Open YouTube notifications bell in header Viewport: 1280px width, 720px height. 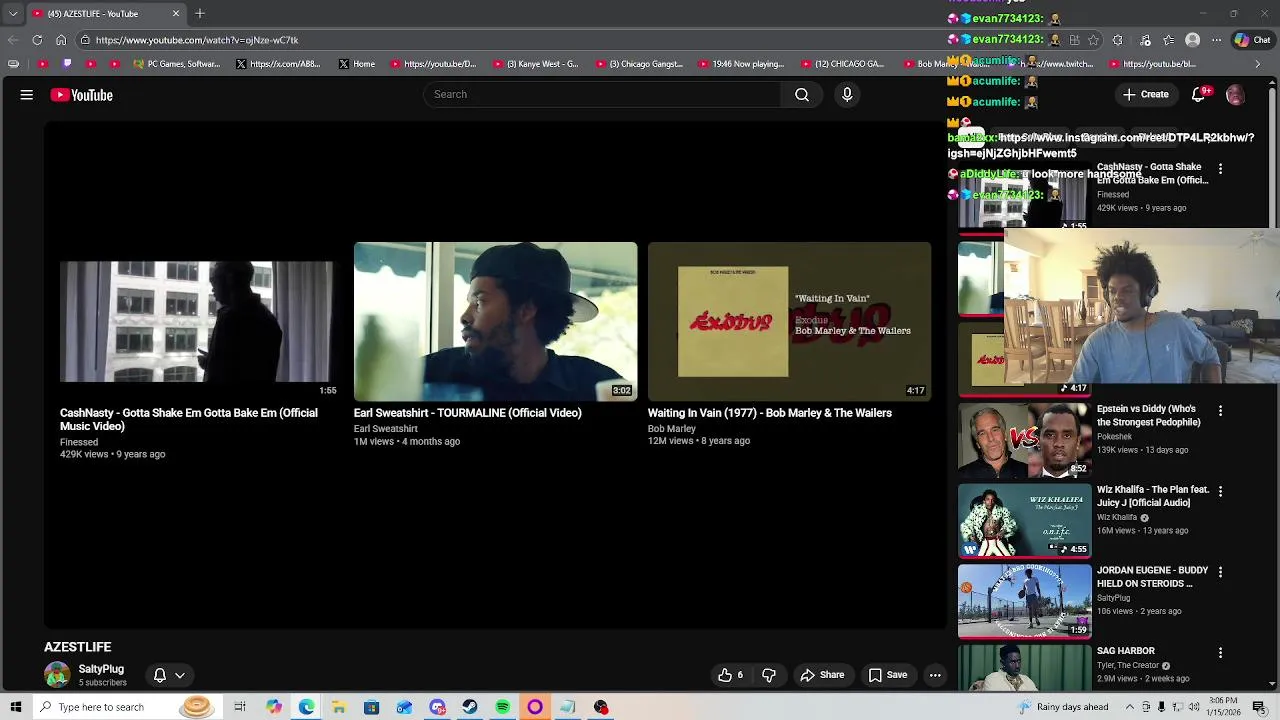click(x=1199, y=94)
